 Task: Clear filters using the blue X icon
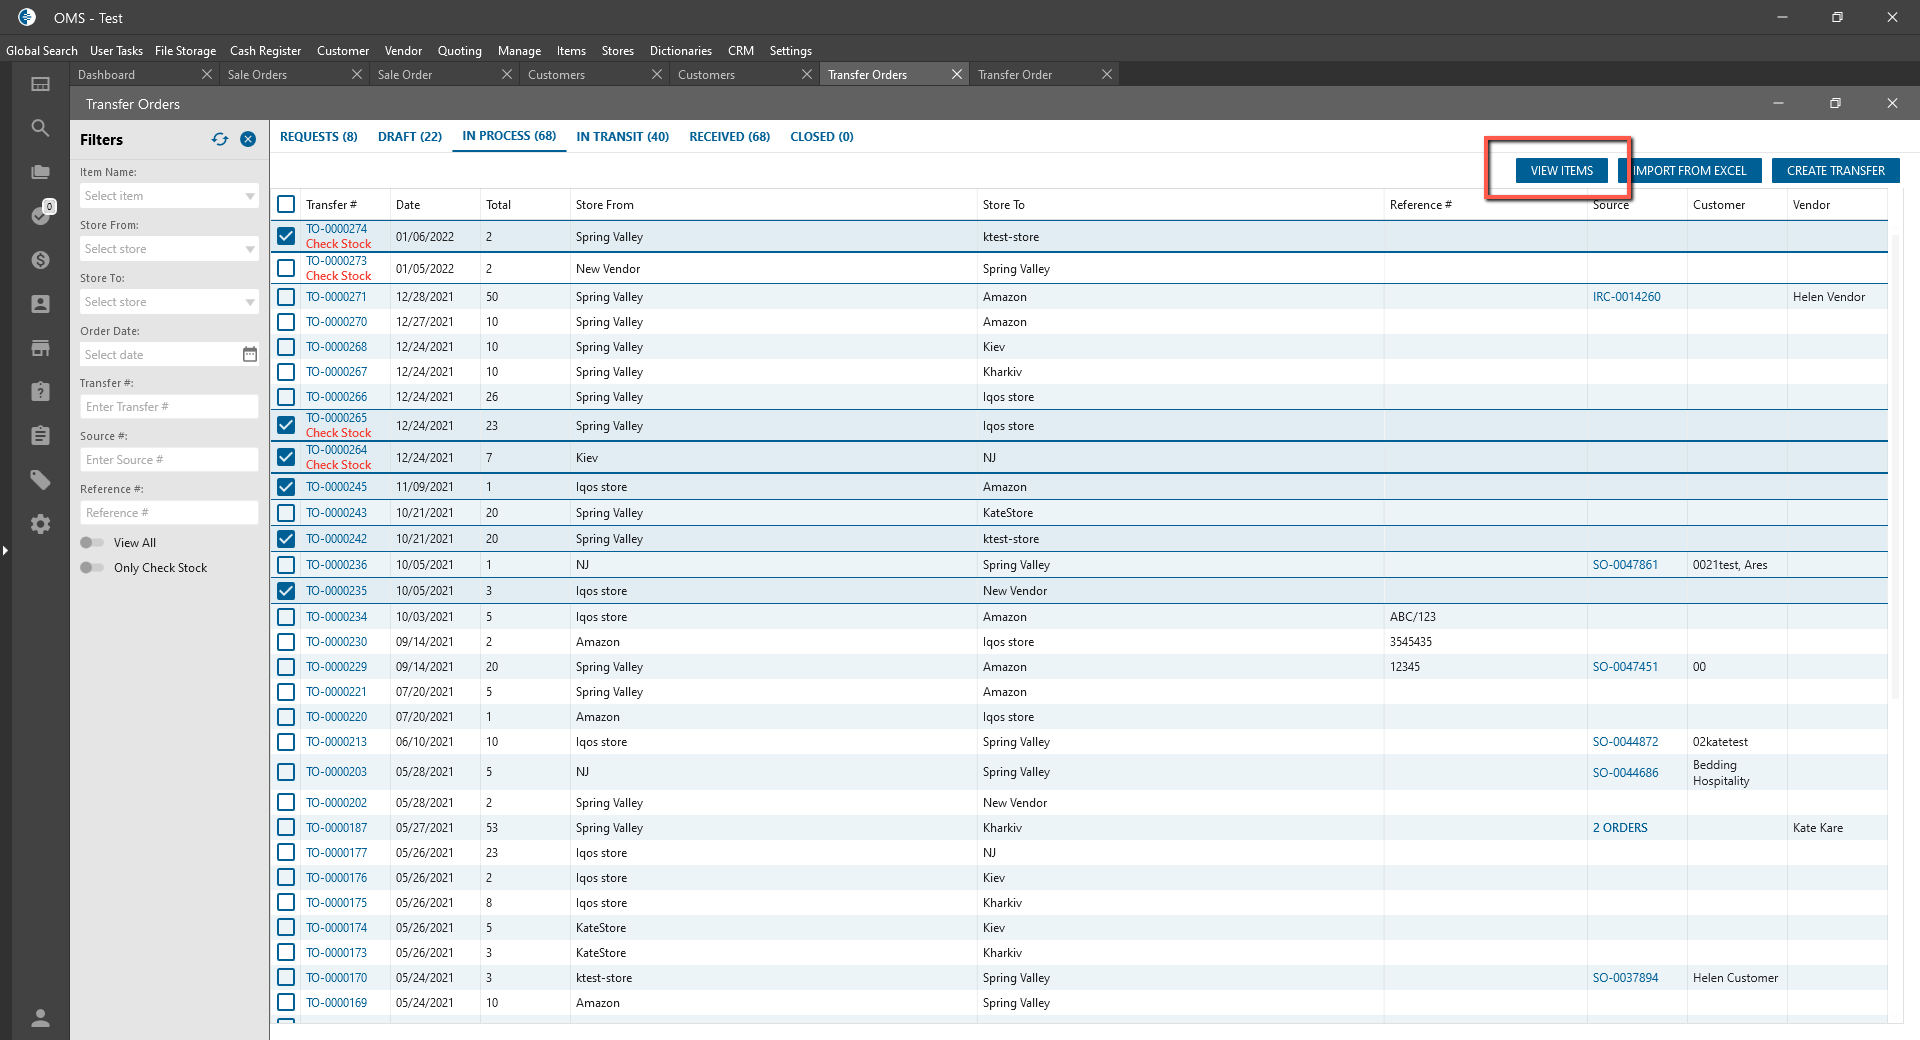(x=248, y=140)
